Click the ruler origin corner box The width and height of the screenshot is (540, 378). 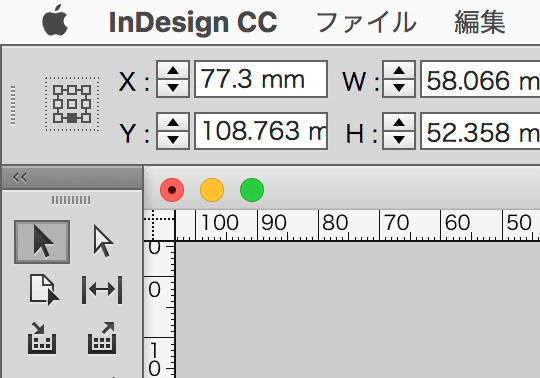(x=159, y=225)
